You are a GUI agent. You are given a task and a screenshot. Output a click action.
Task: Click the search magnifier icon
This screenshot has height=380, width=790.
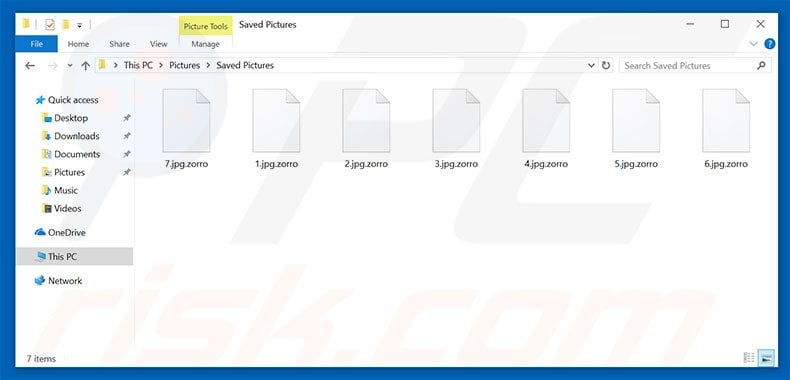tap(761, 66)
